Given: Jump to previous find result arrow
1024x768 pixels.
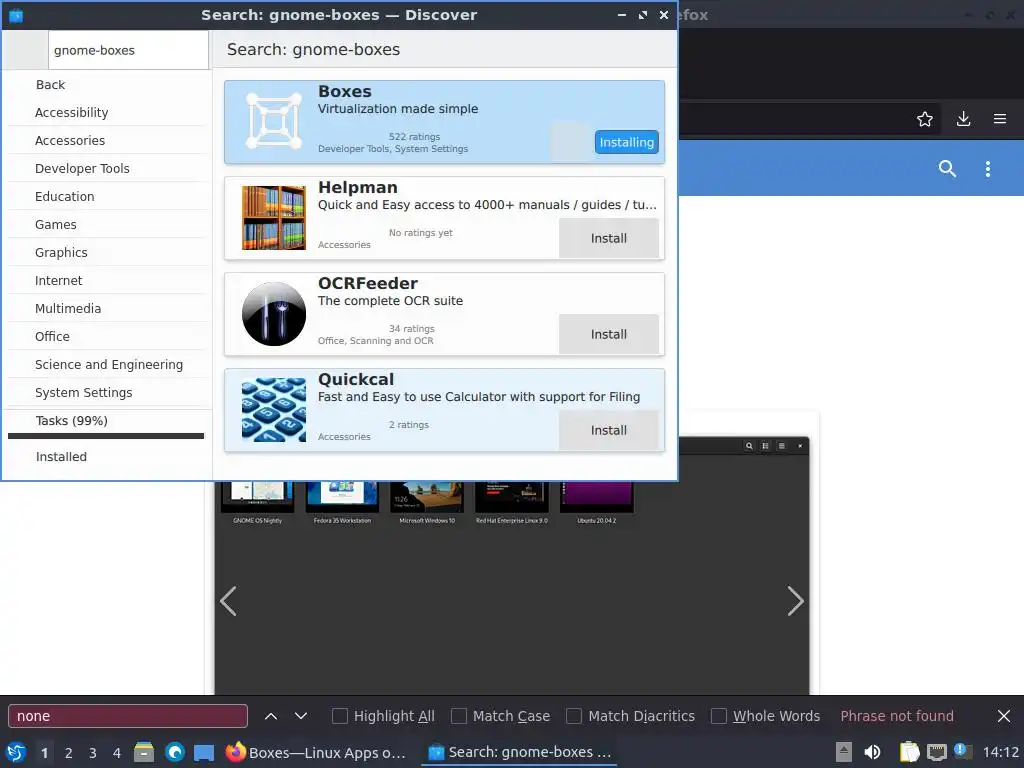Looking at the screenshot, I should tap(270, 716).
